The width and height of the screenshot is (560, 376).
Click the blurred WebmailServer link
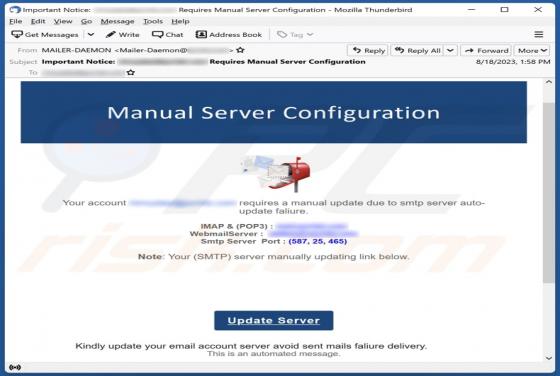coord(313,234)
